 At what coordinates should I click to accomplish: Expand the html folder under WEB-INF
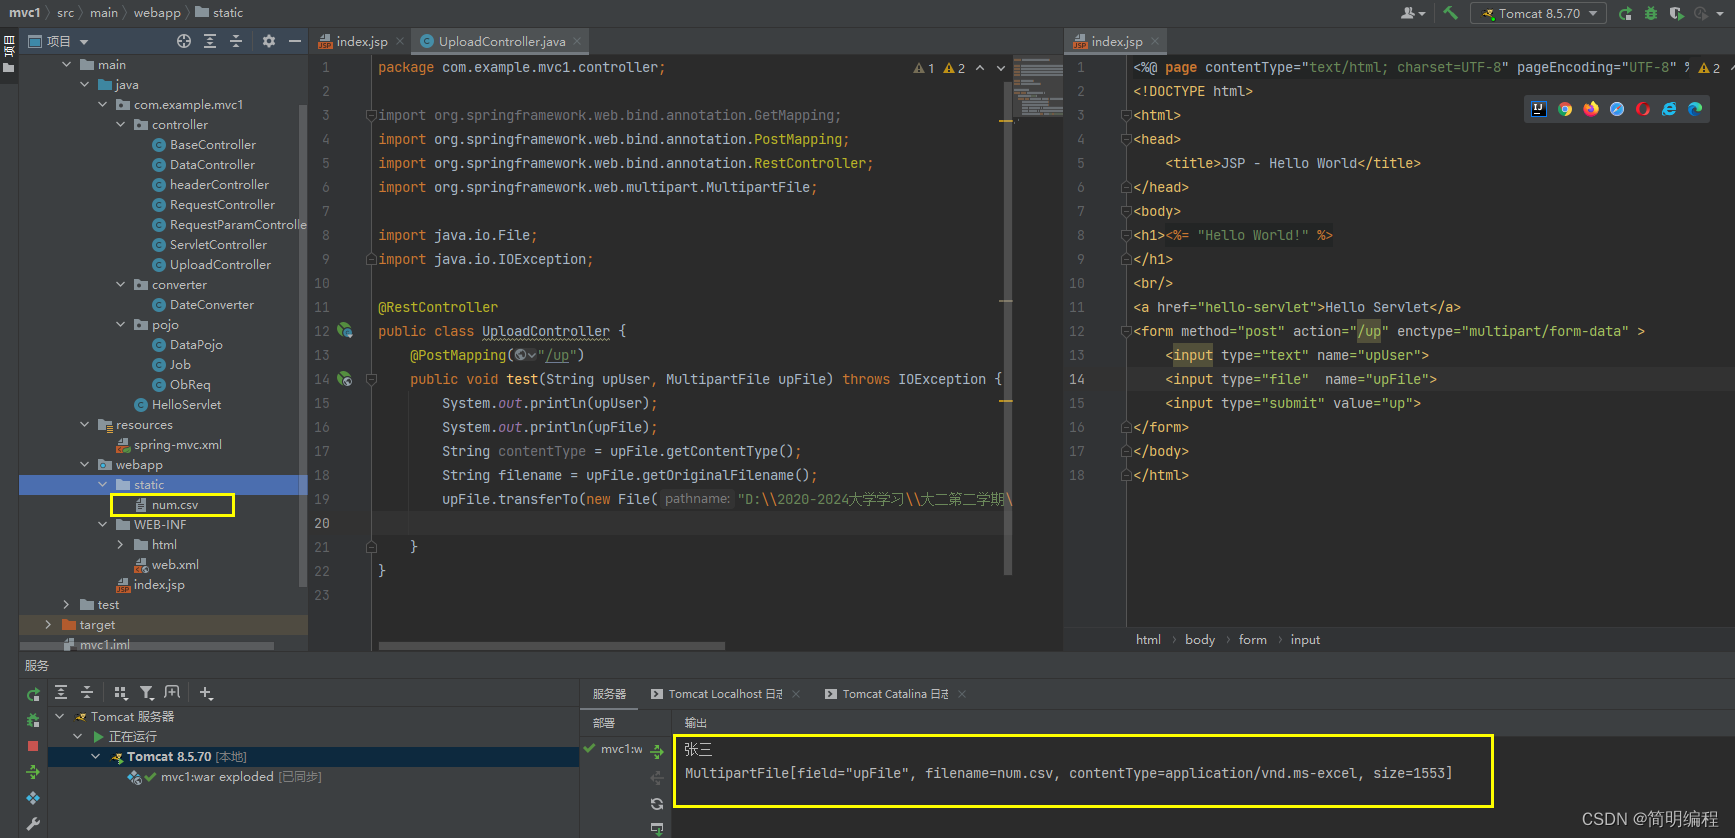click(121, 545)
